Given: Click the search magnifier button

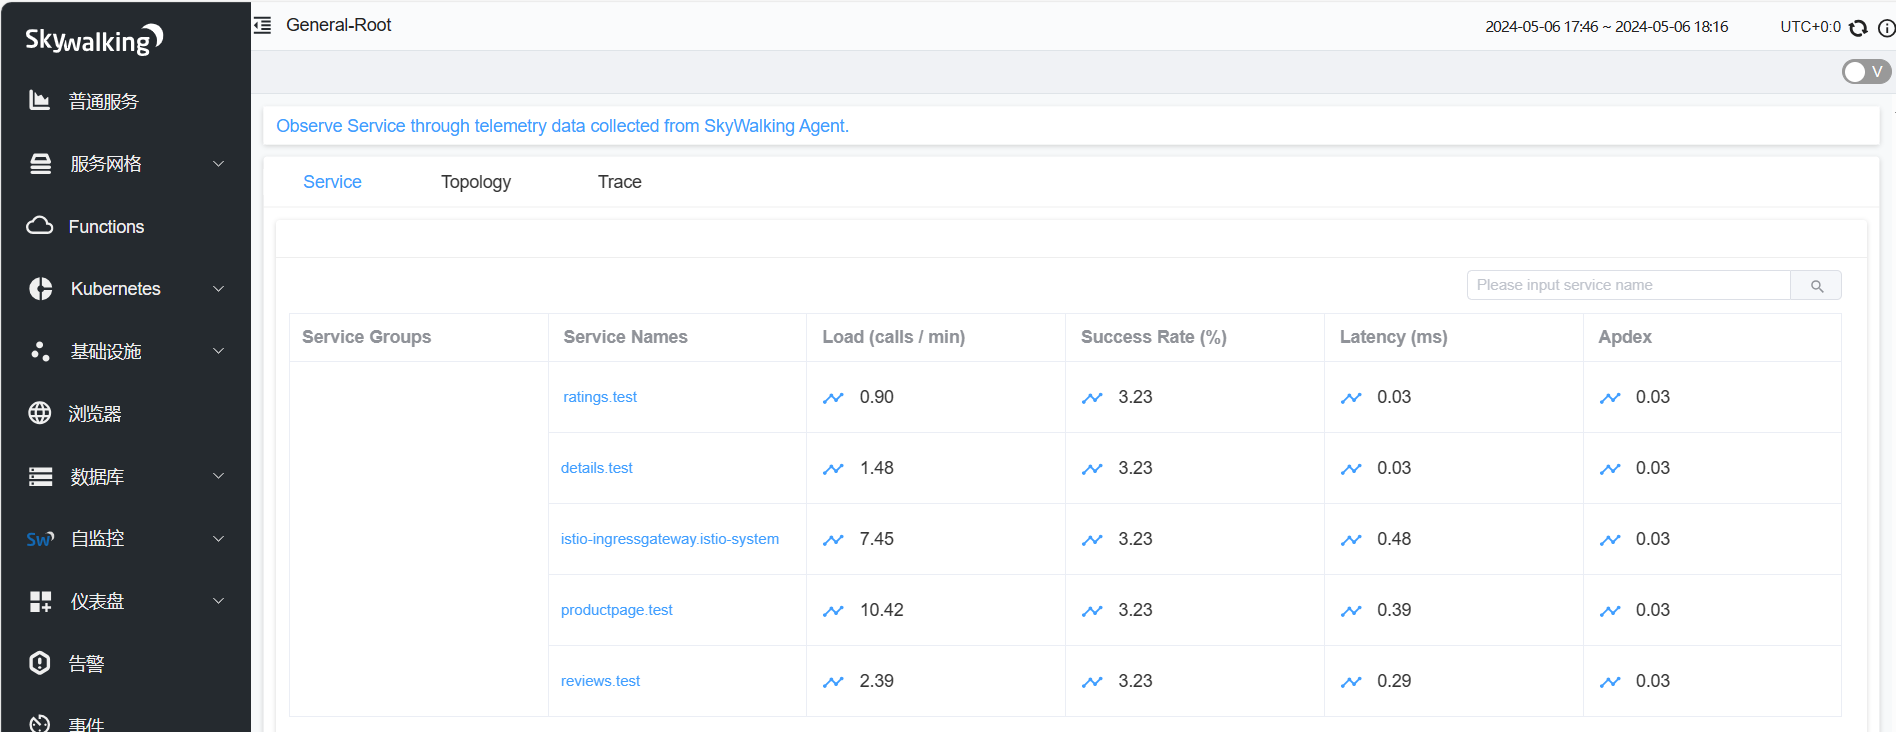Looking at the screenshot, I should pos(1816,285).
